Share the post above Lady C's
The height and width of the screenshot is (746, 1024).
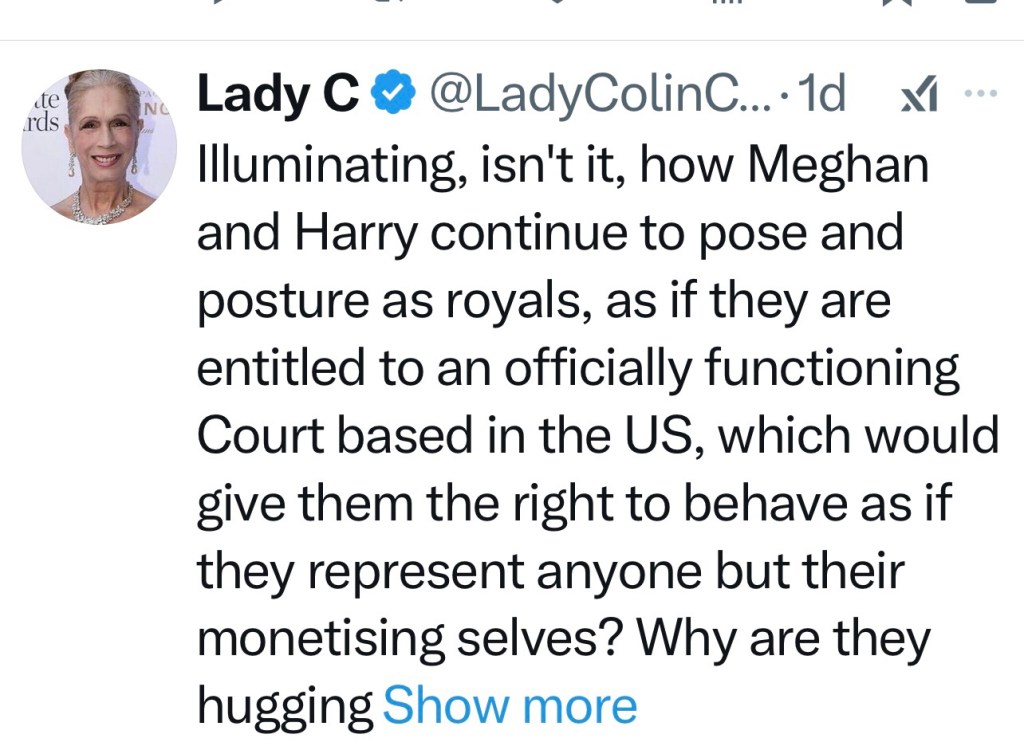click(978, 3)
